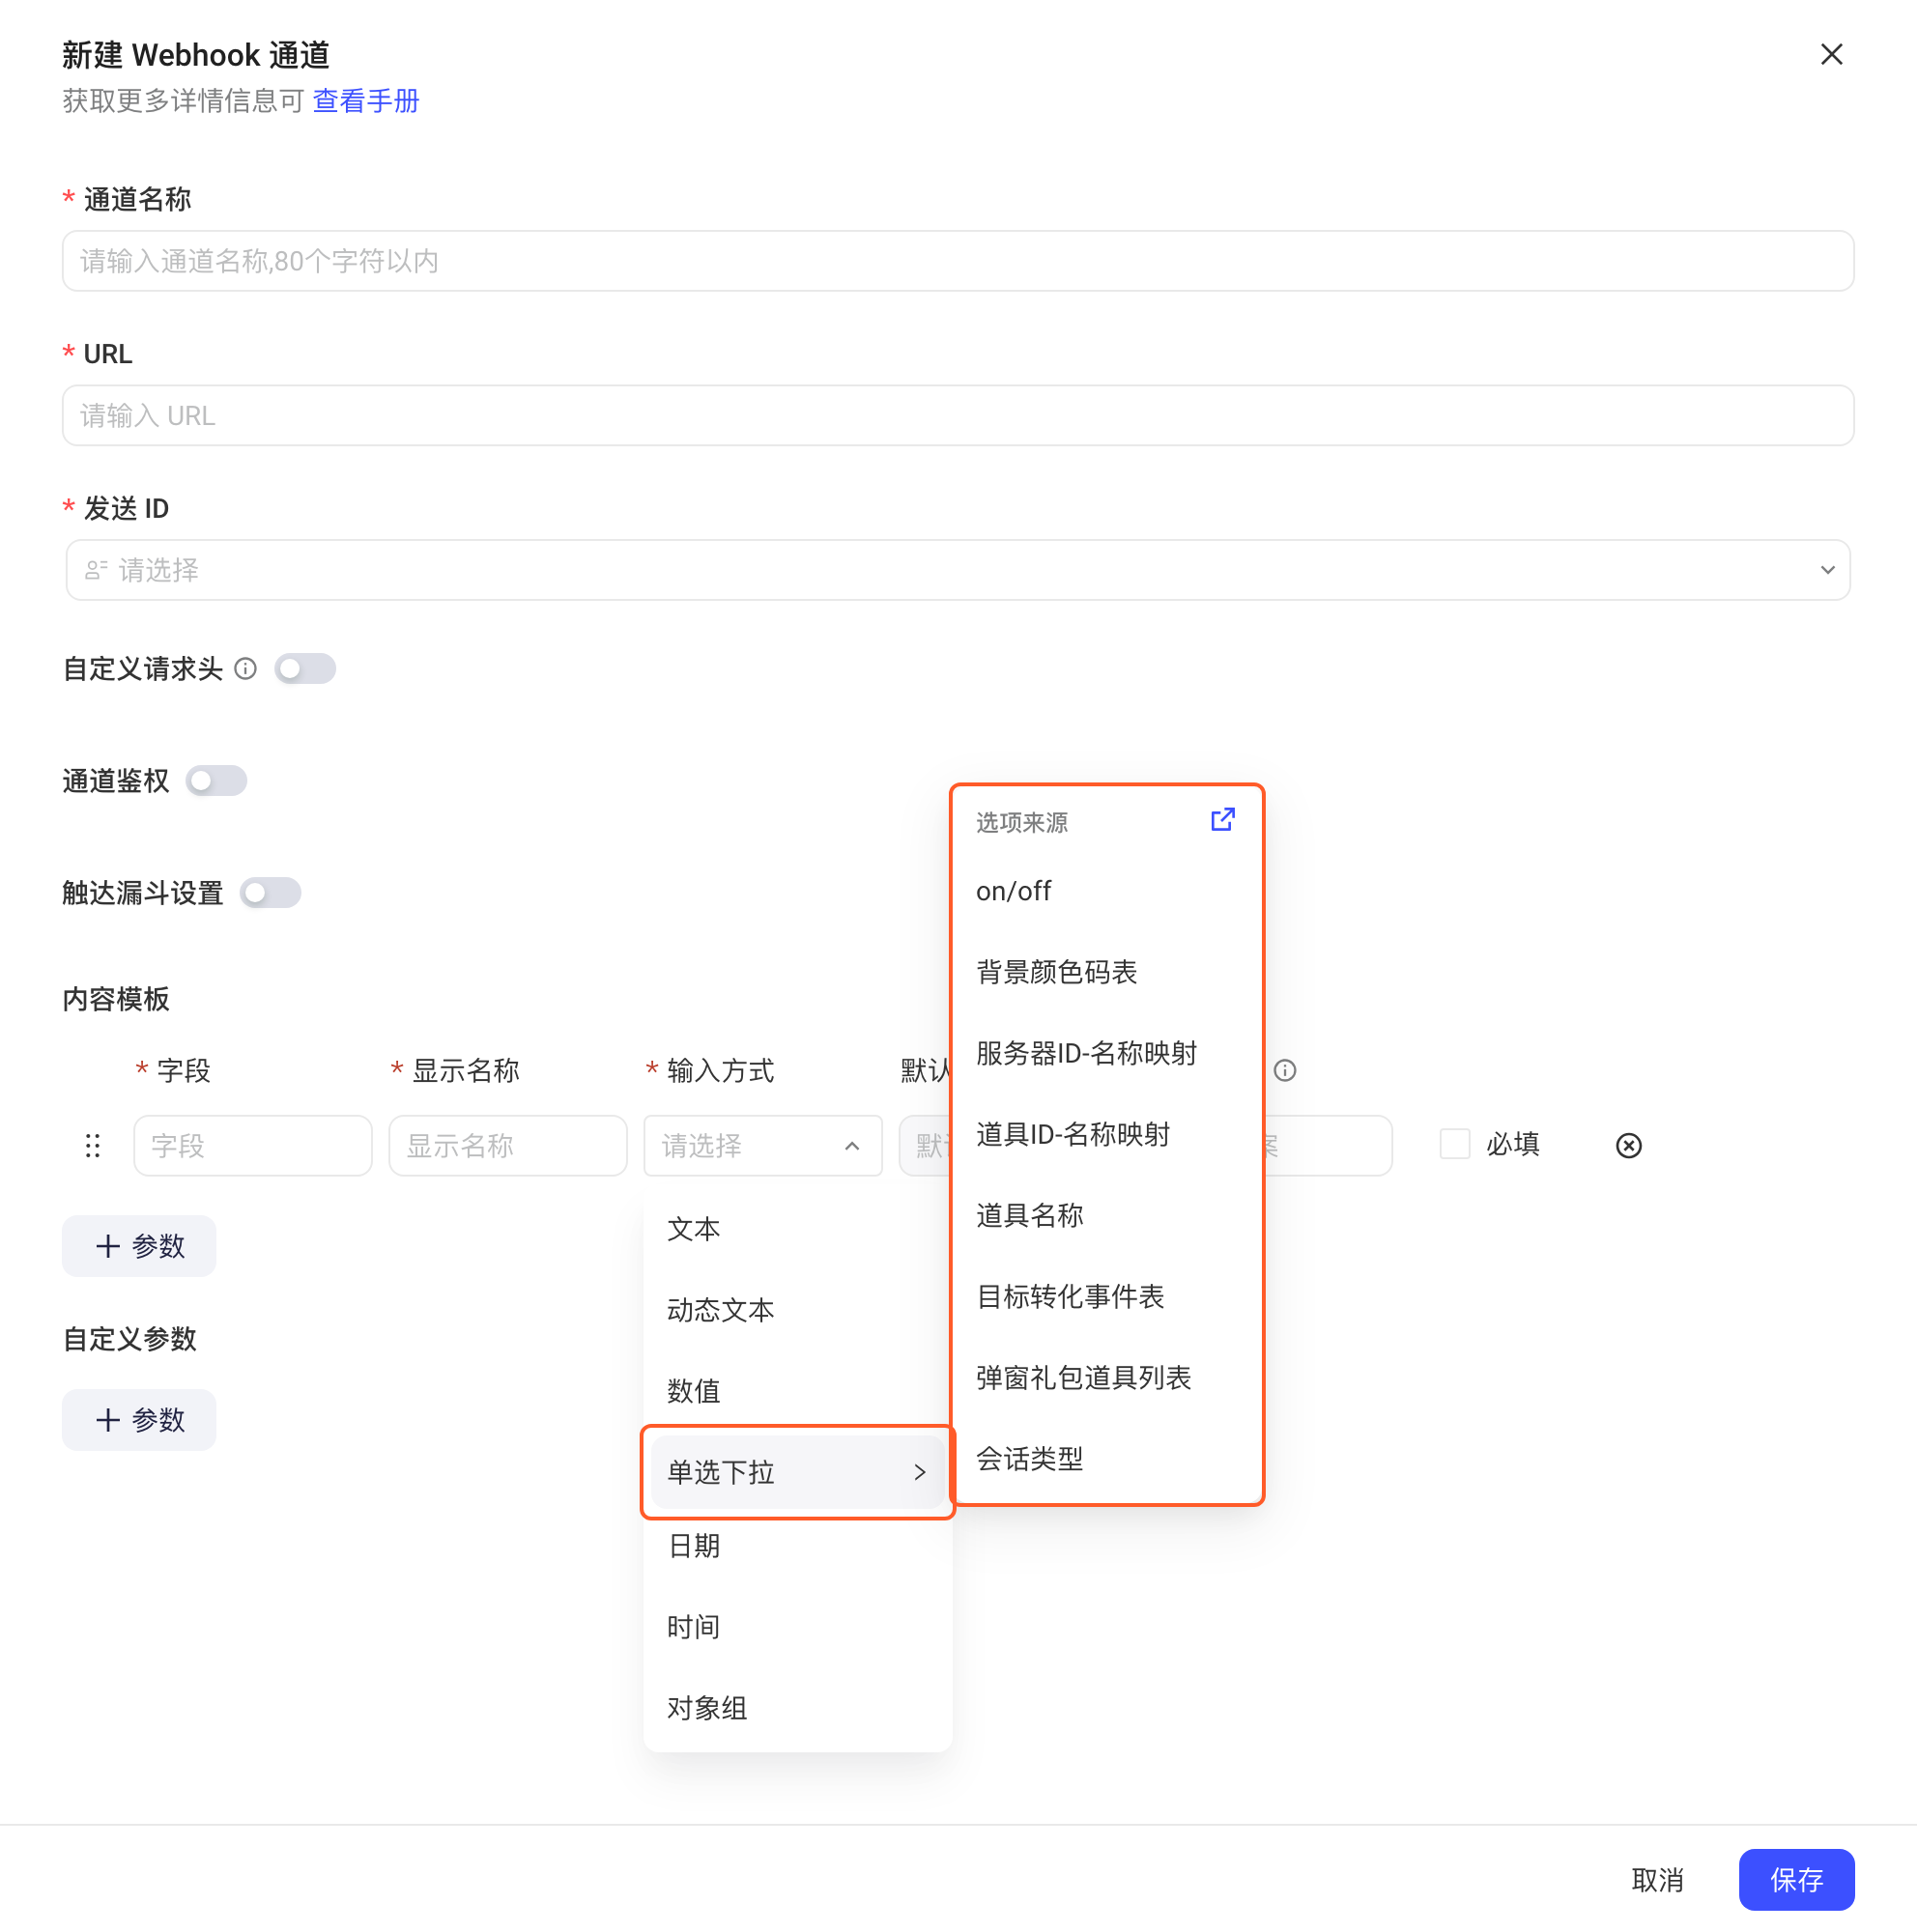Click the 保存 button
Screen dimensions: 1917x1932
(x=1796, y=1880)
